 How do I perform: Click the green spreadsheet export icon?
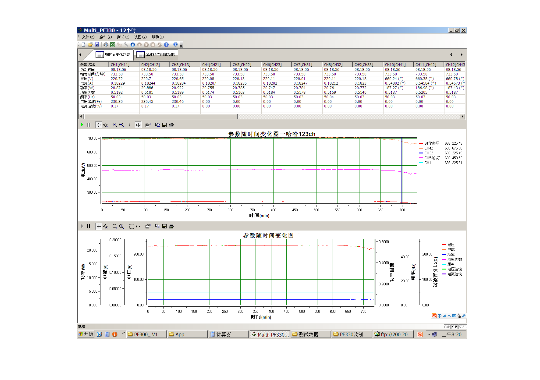click(113, 45)
